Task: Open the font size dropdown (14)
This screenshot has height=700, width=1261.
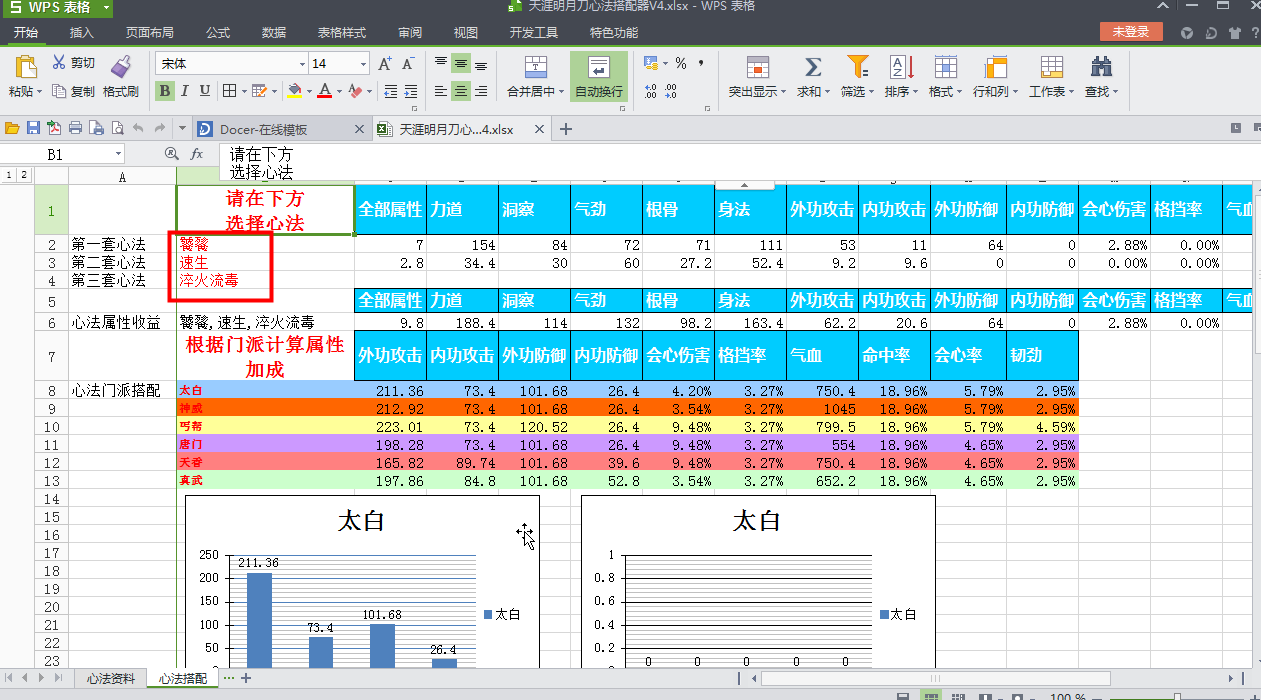Action: coord(363,64)
